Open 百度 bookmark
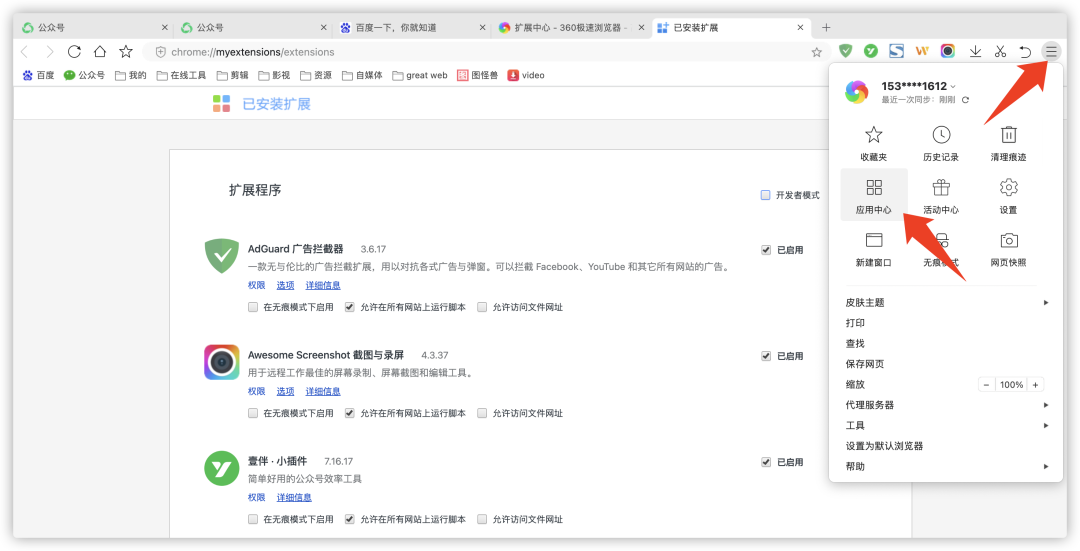 click(38, 75)
